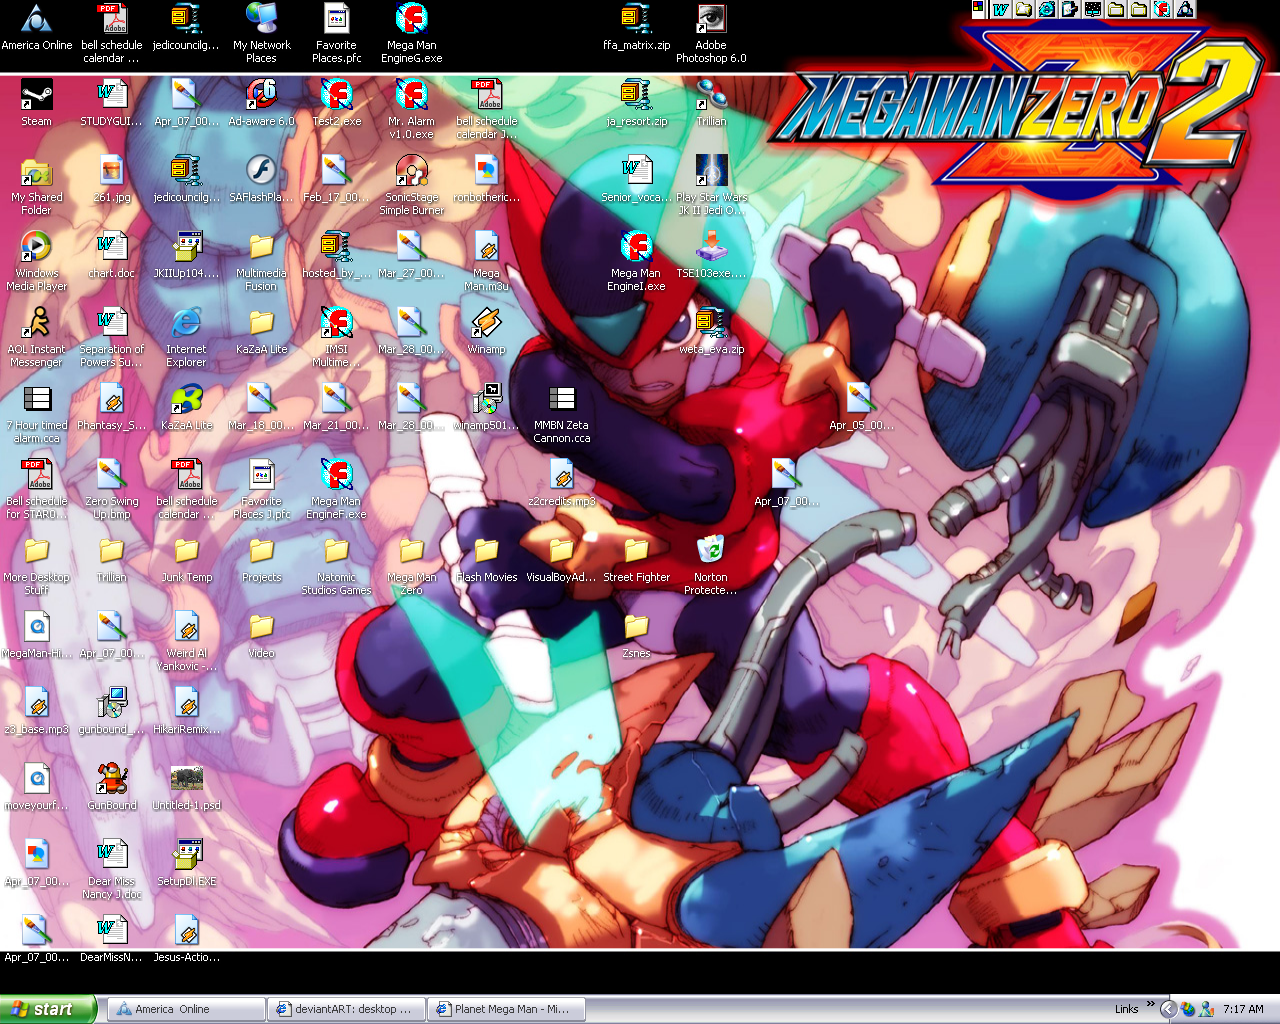Show hidden system tray icons arrow
Screen dimensions: 1280x1024
[x=1168, y=1009]
